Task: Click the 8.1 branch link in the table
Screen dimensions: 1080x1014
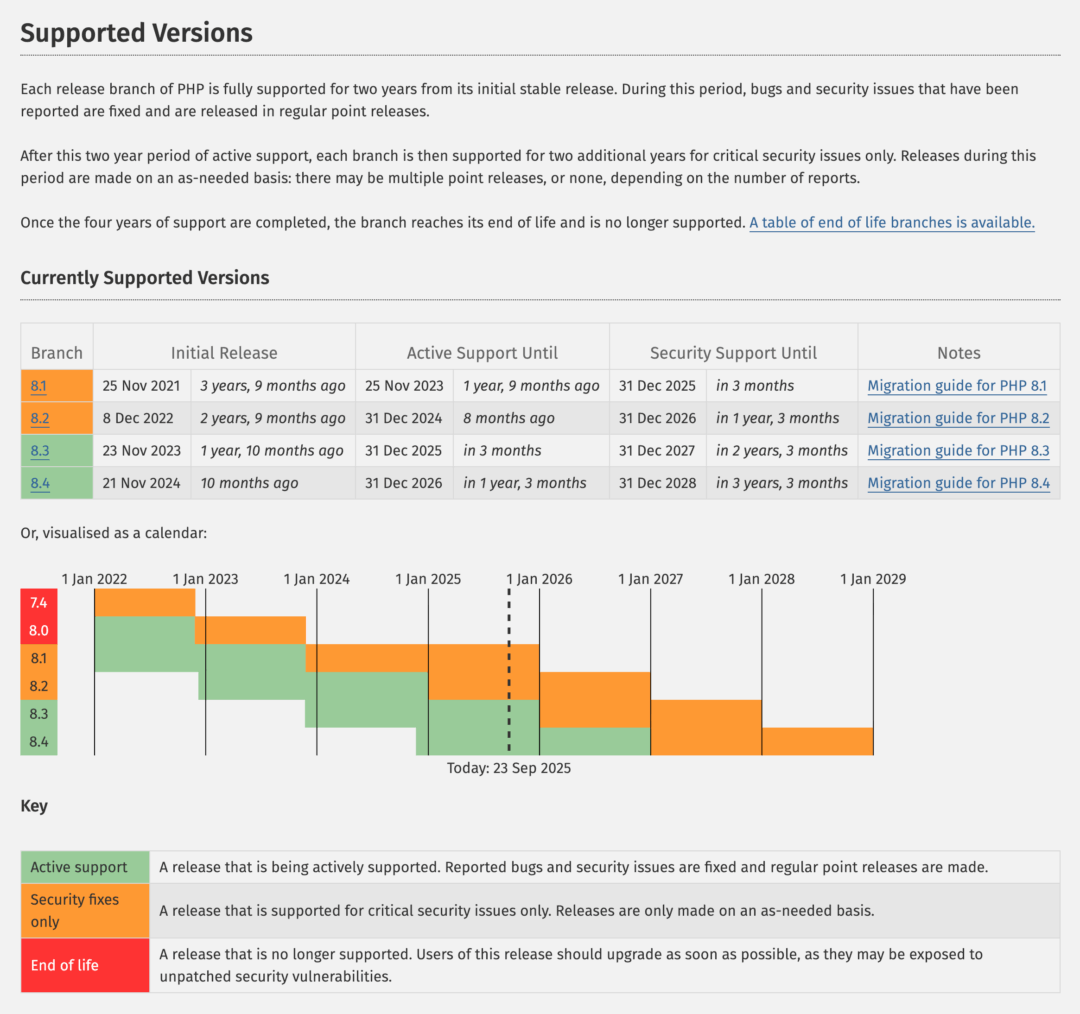Action: [39, 386]
